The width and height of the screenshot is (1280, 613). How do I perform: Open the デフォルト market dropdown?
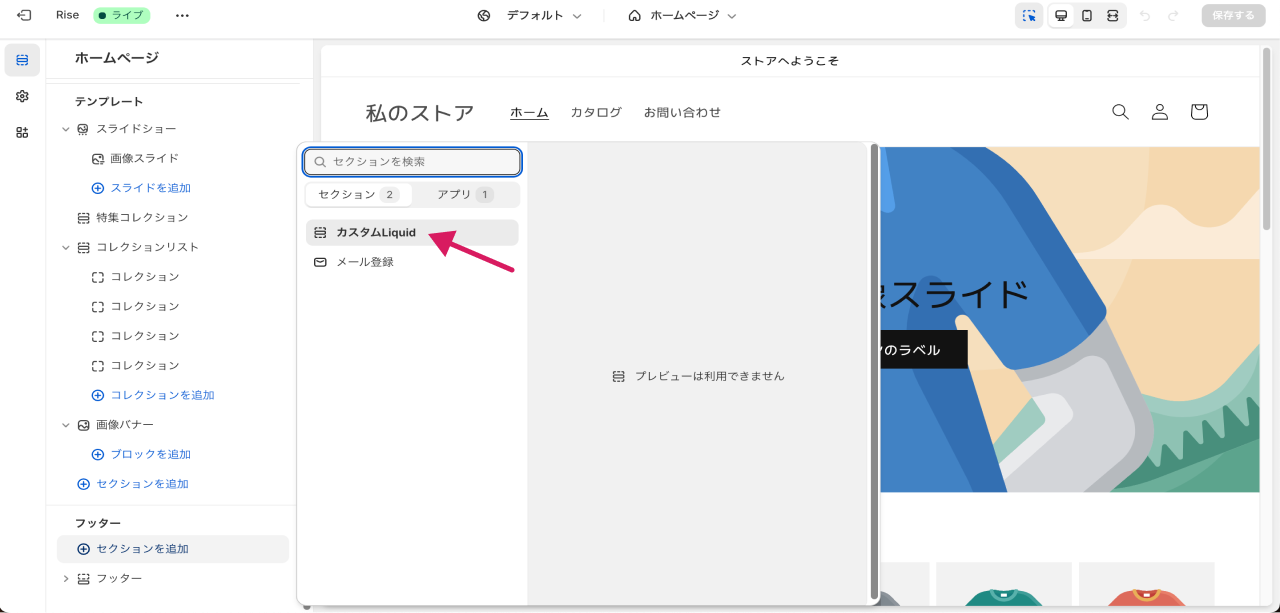point(530,16)
